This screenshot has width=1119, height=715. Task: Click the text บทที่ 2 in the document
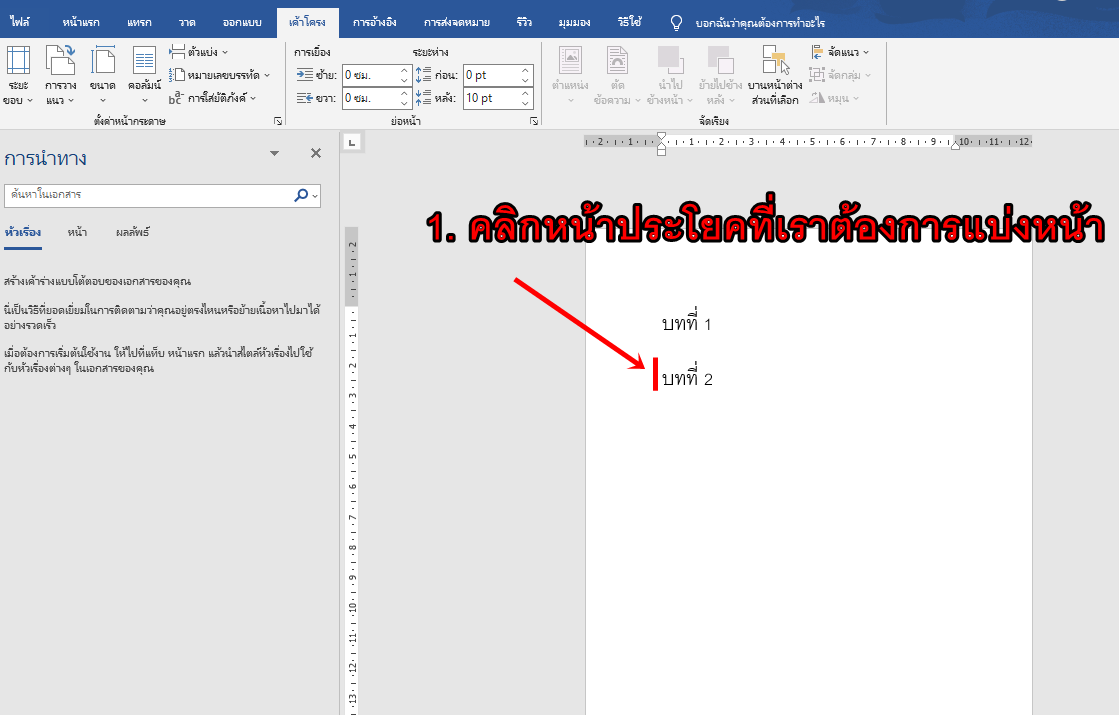pyautogui.click(x=687, y=377)
